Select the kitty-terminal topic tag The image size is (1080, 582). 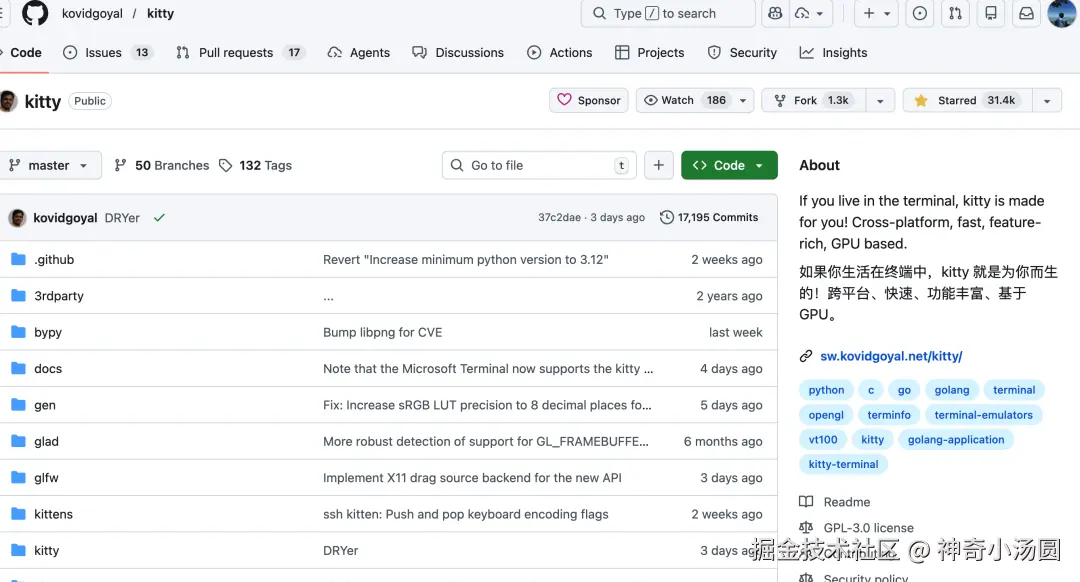(843, 464)
